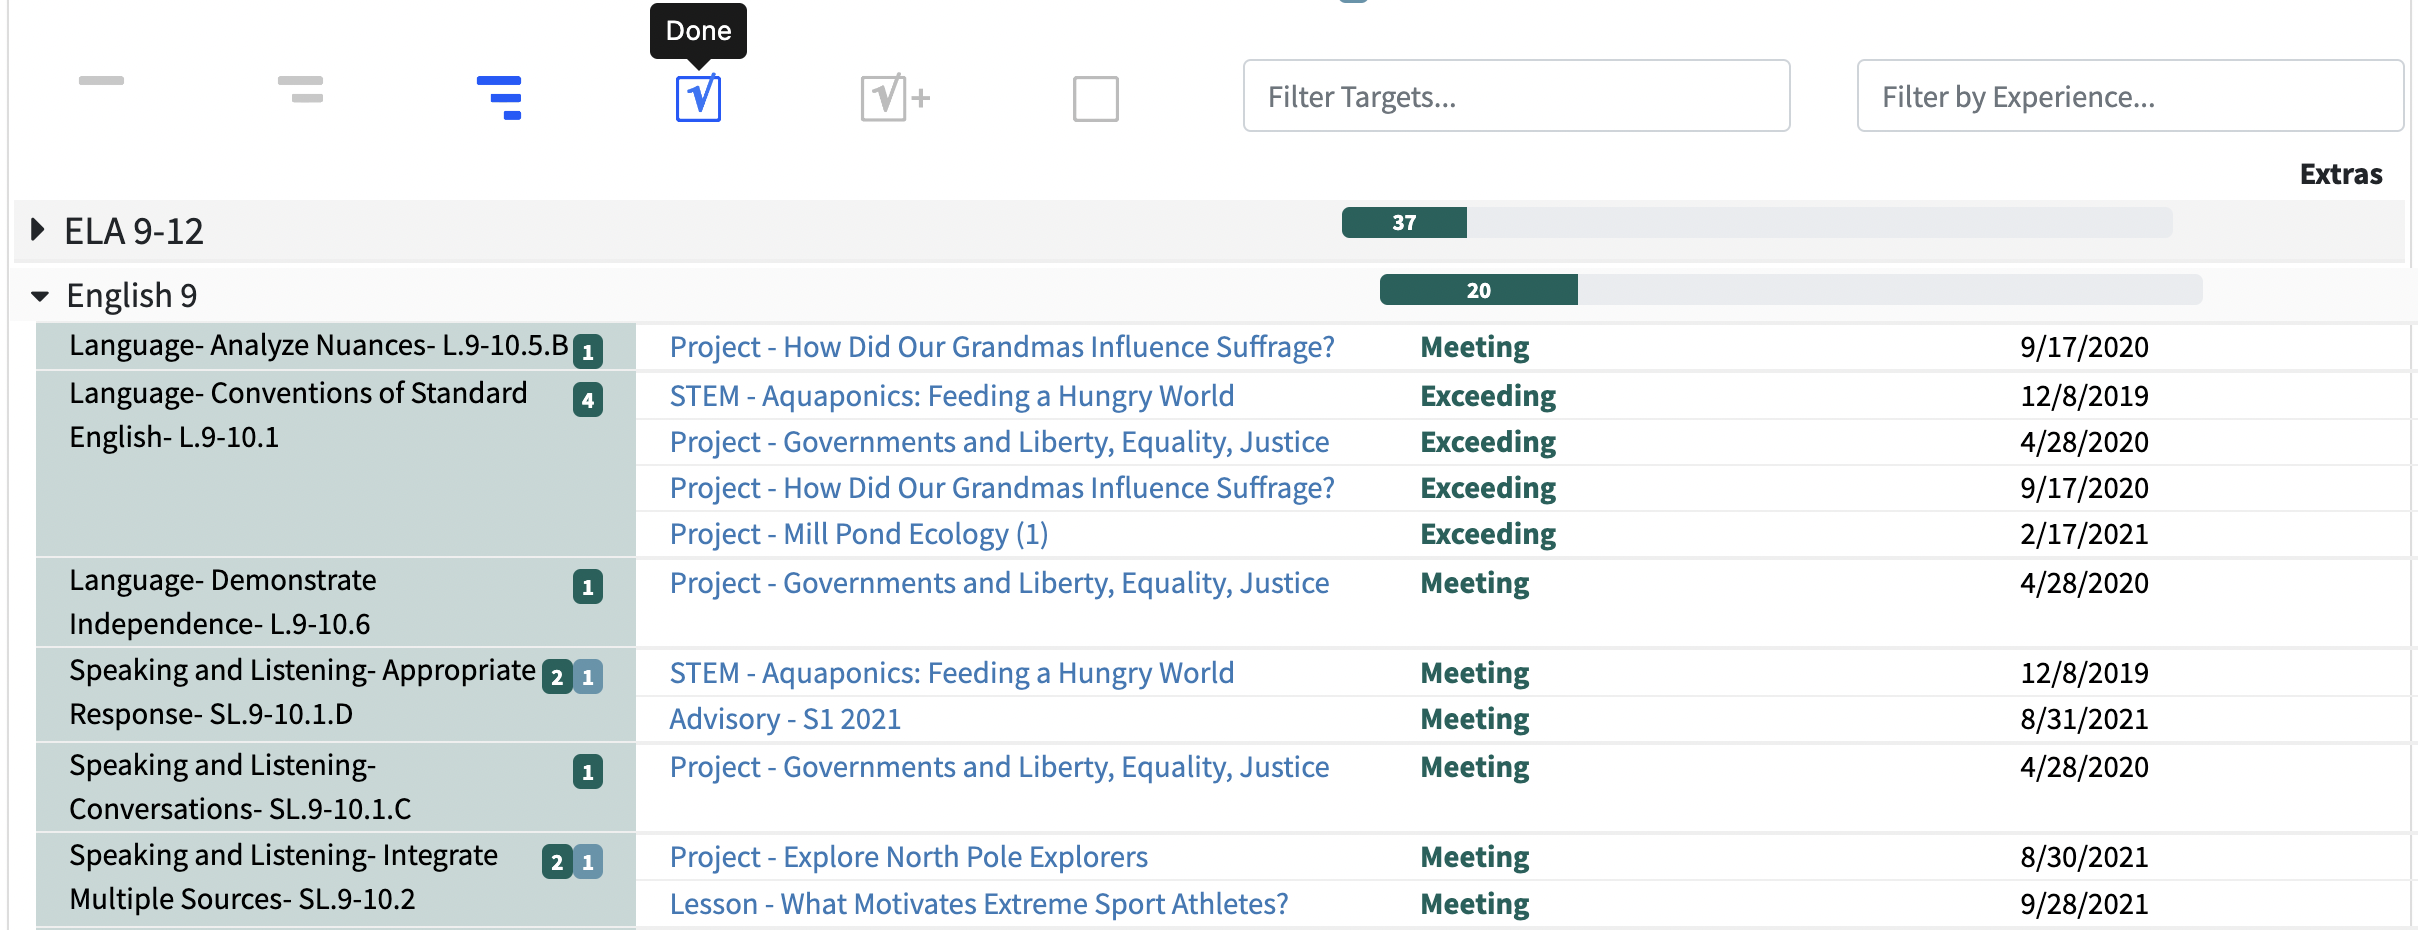Select the three-level expanded view icon
Screen dimensions: 2418x930
click(x=499, y=97)
